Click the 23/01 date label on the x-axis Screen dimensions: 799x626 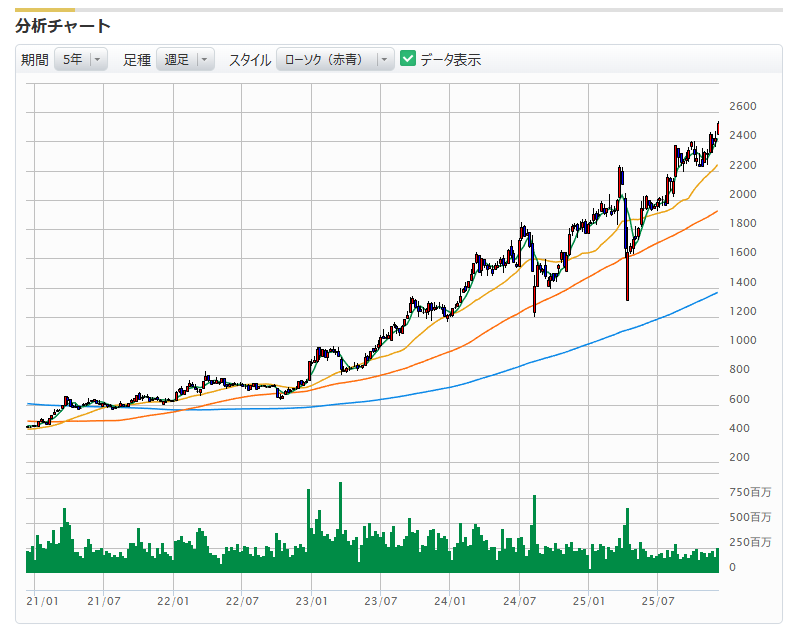[x=312, y=601]
